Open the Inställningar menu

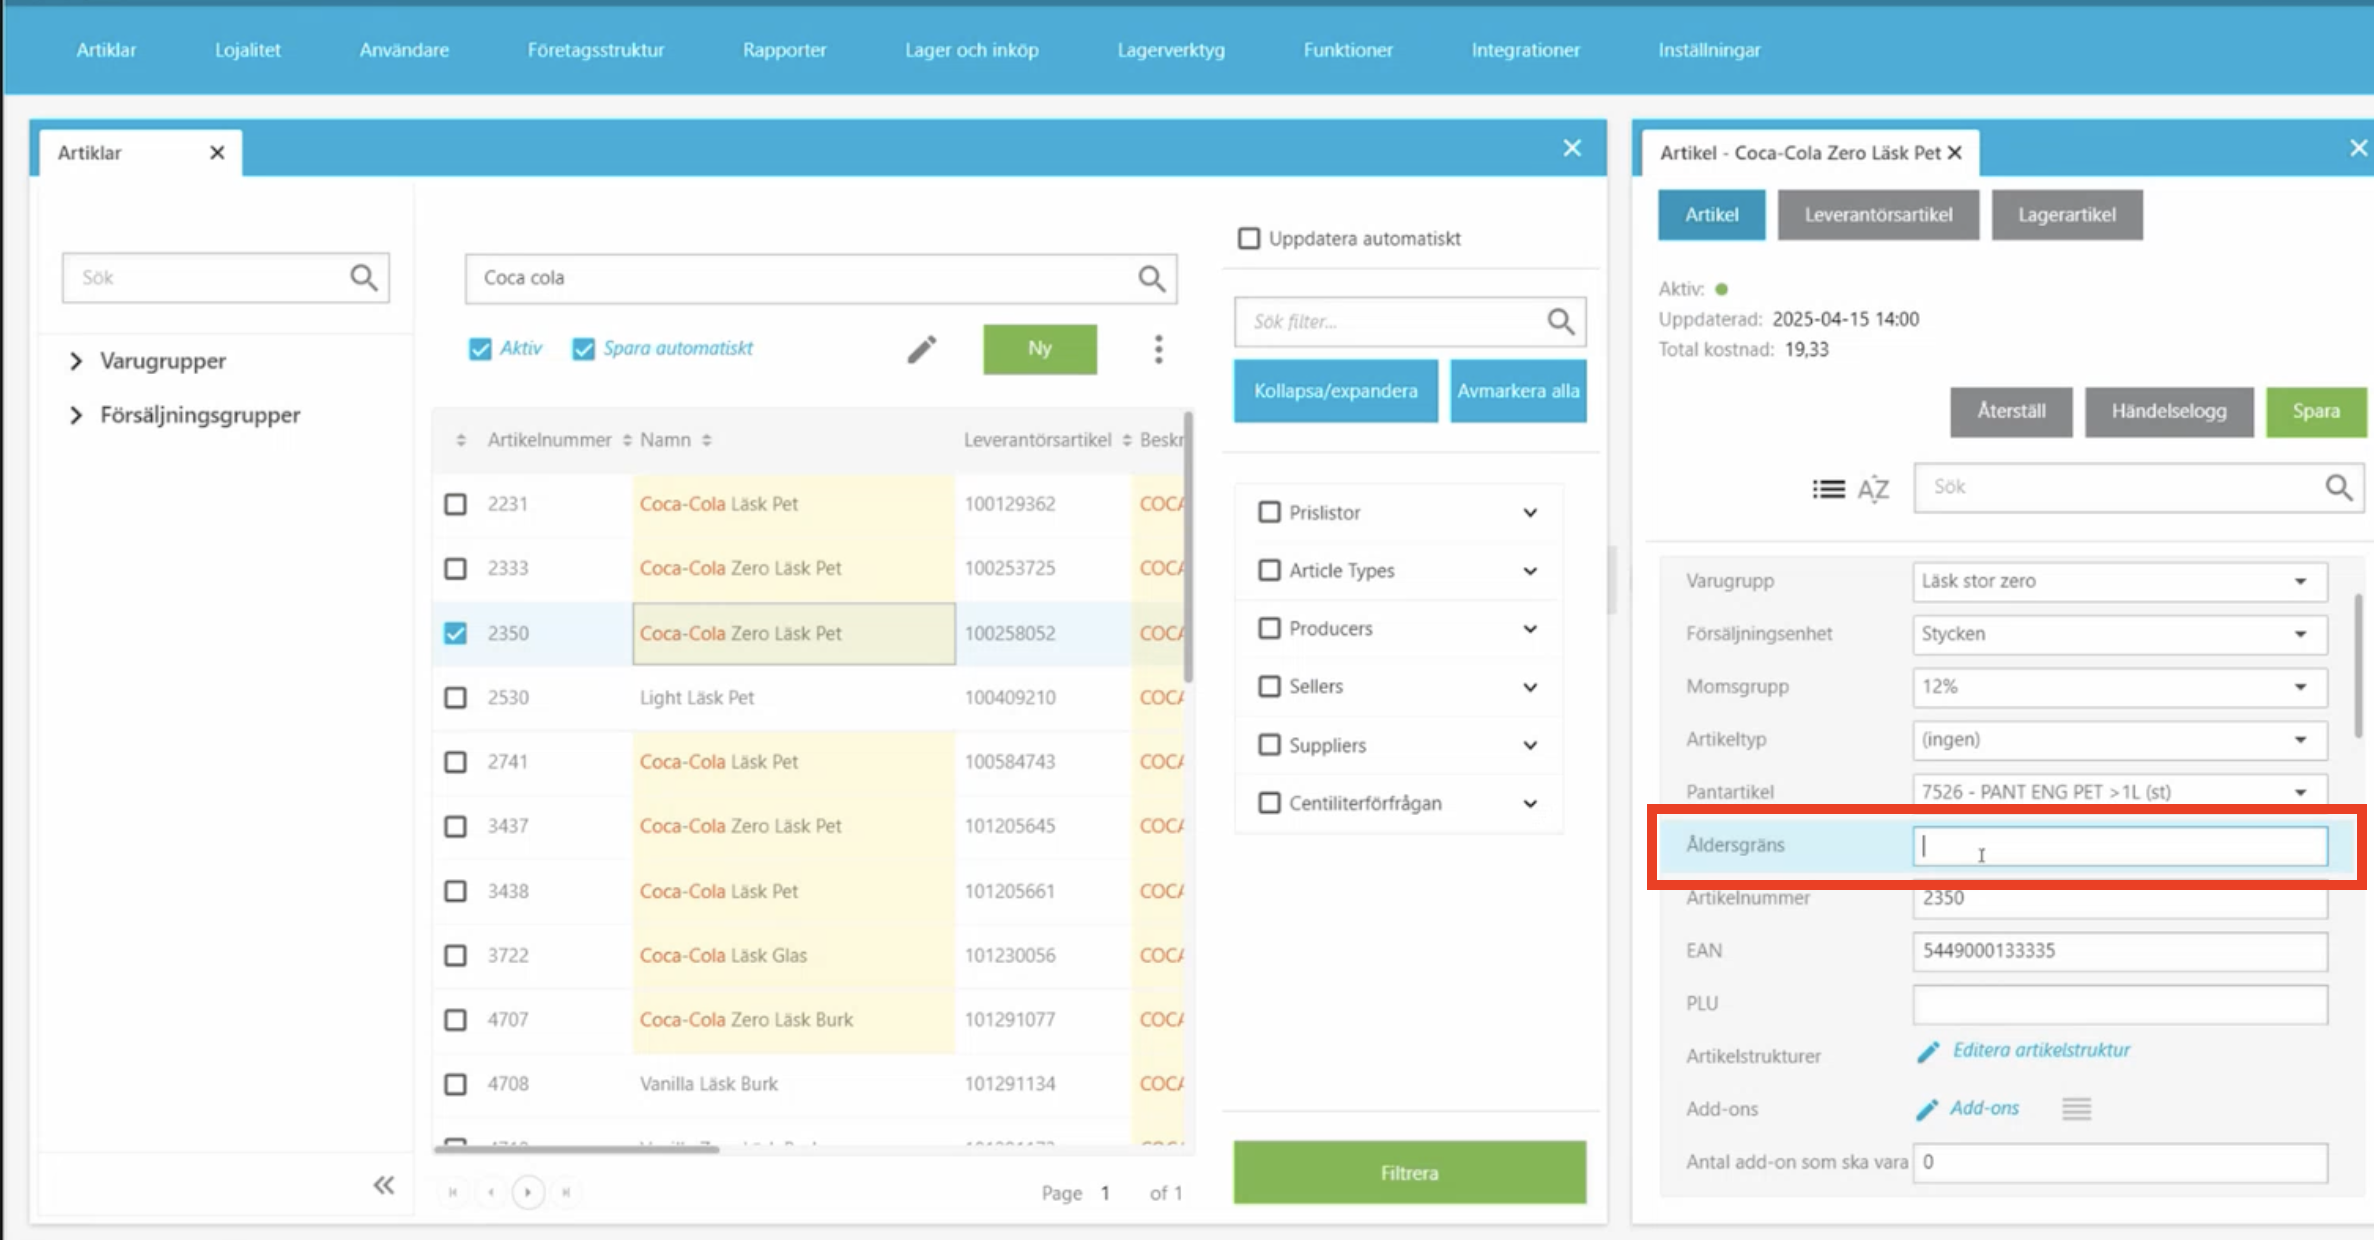pos(1709,50)
